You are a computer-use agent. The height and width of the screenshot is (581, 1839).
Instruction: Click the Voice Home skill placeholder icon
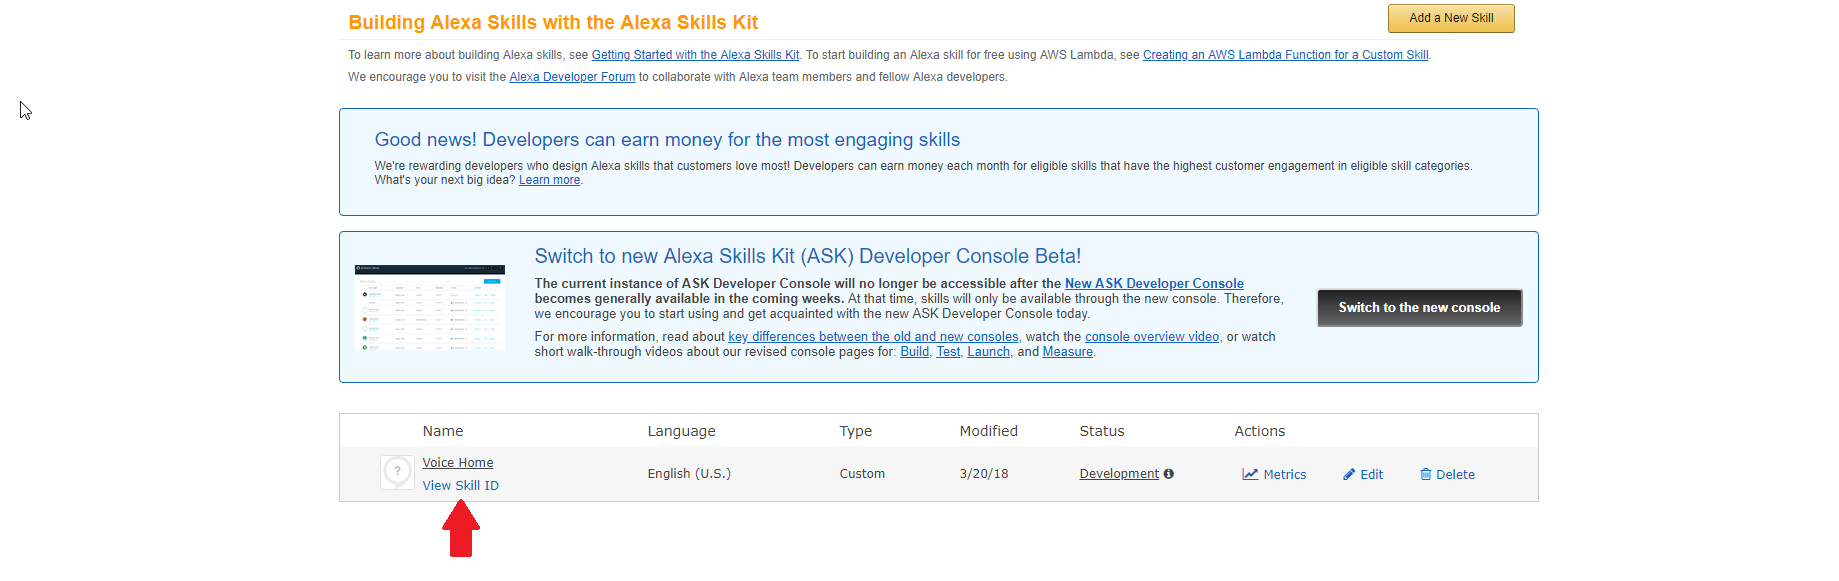click(397, 472)
